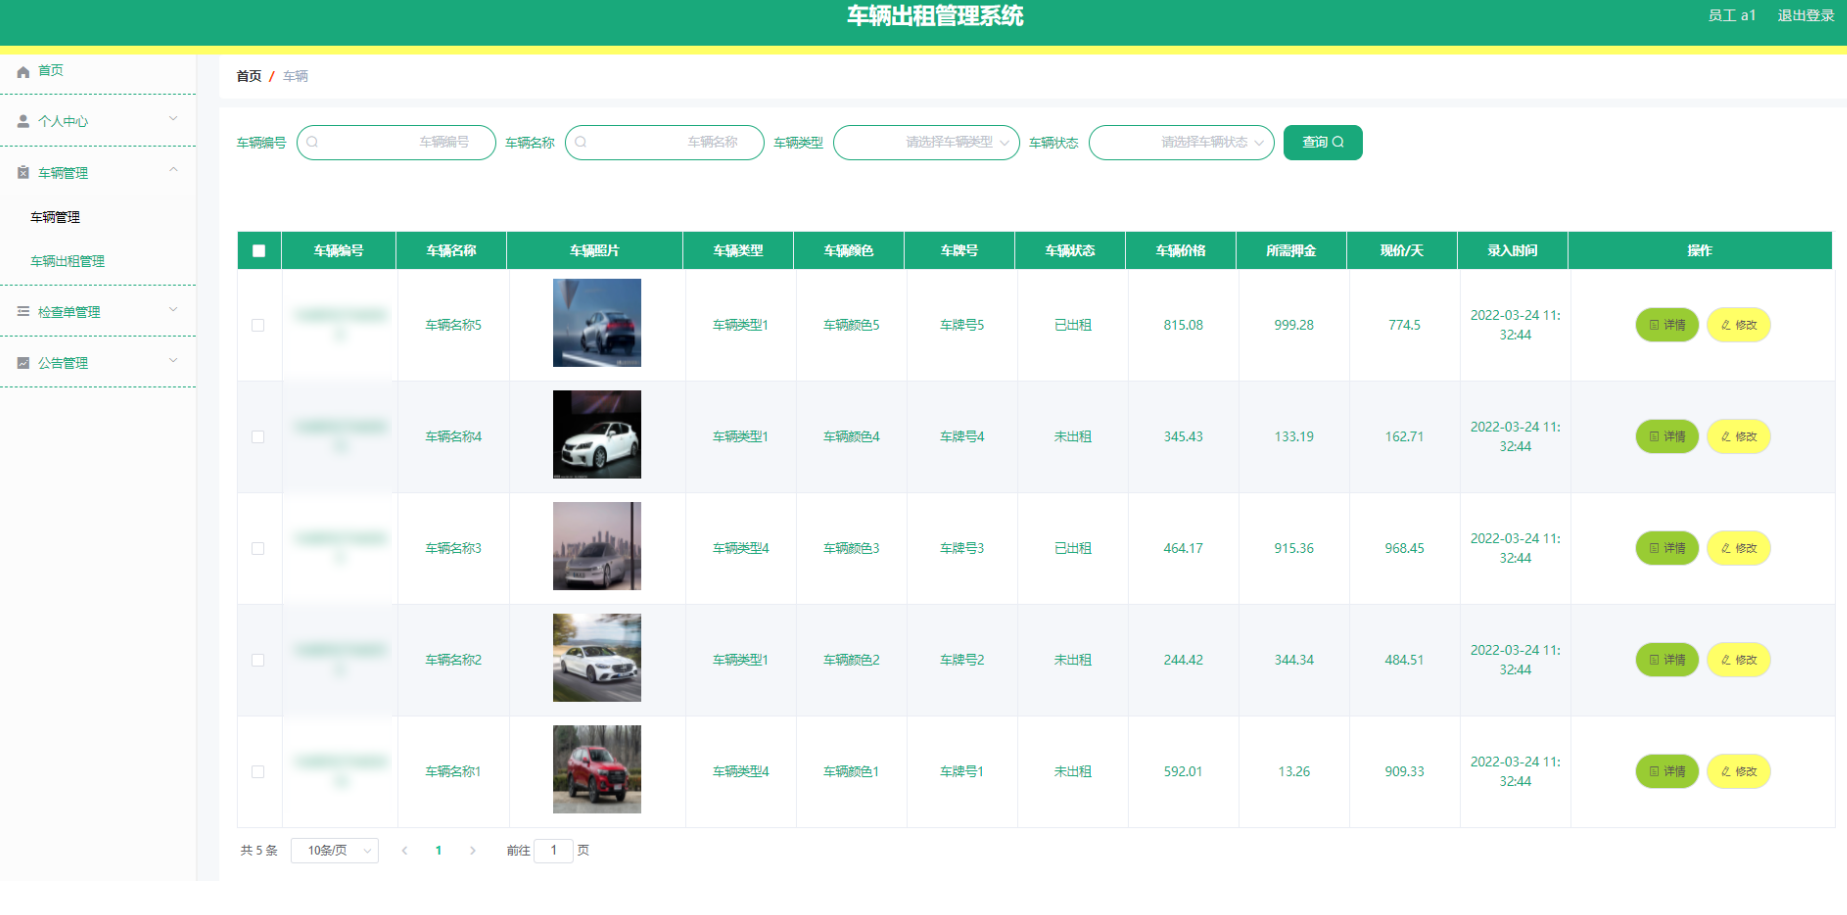
Task: Click the price cell 345.43
Action: click(x=1183, y=437)
